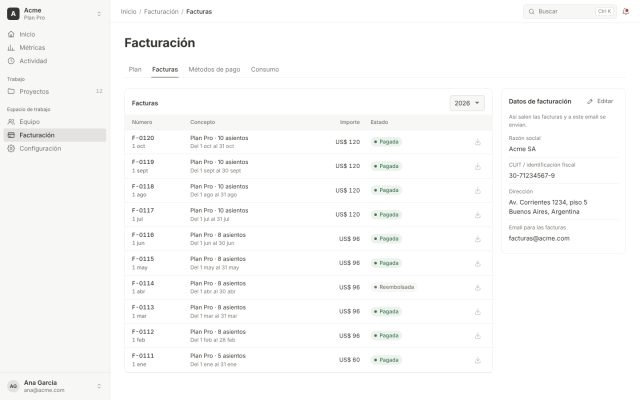Click facturas@acme.com email
The width and height of the screenshot is (640, 400).
pyautogui.click(x=539, y=238)
